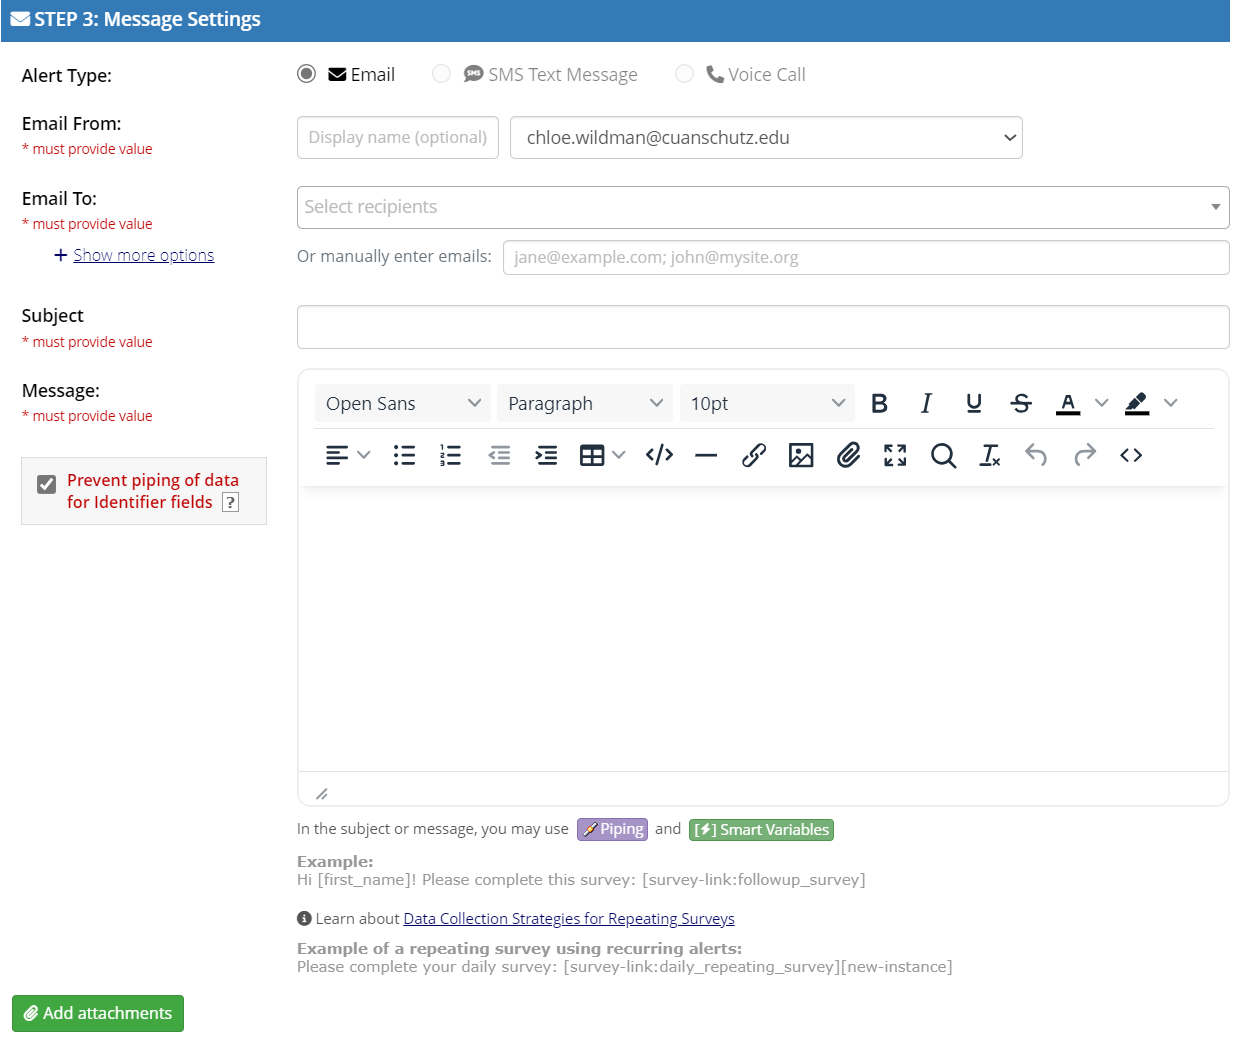The width and height of the screenshot is (1243, 1046).
Task: Insert a bulleted list in the message
Action: coord(404,455)
